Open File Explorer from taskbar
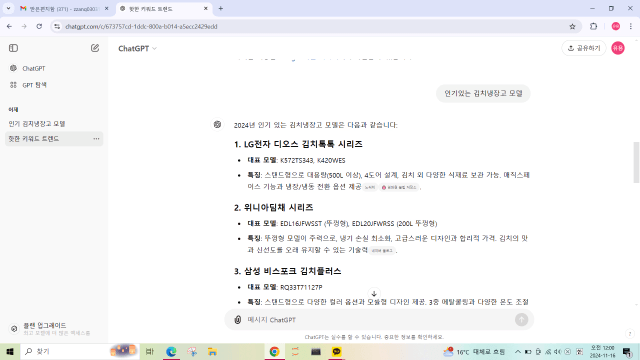 click(212, 351)
